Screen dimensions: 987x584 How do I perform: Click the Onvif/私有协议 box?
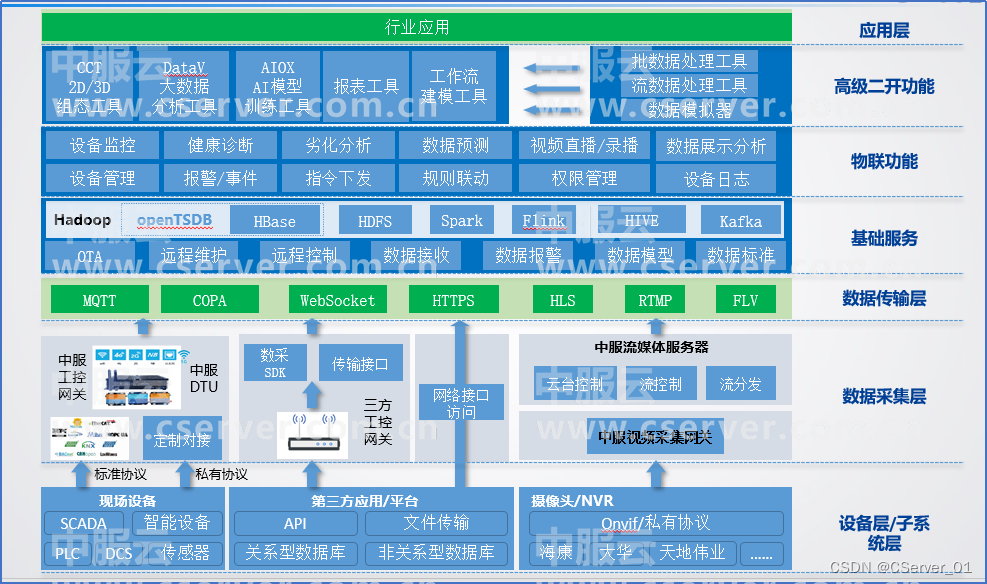(656, 522)
